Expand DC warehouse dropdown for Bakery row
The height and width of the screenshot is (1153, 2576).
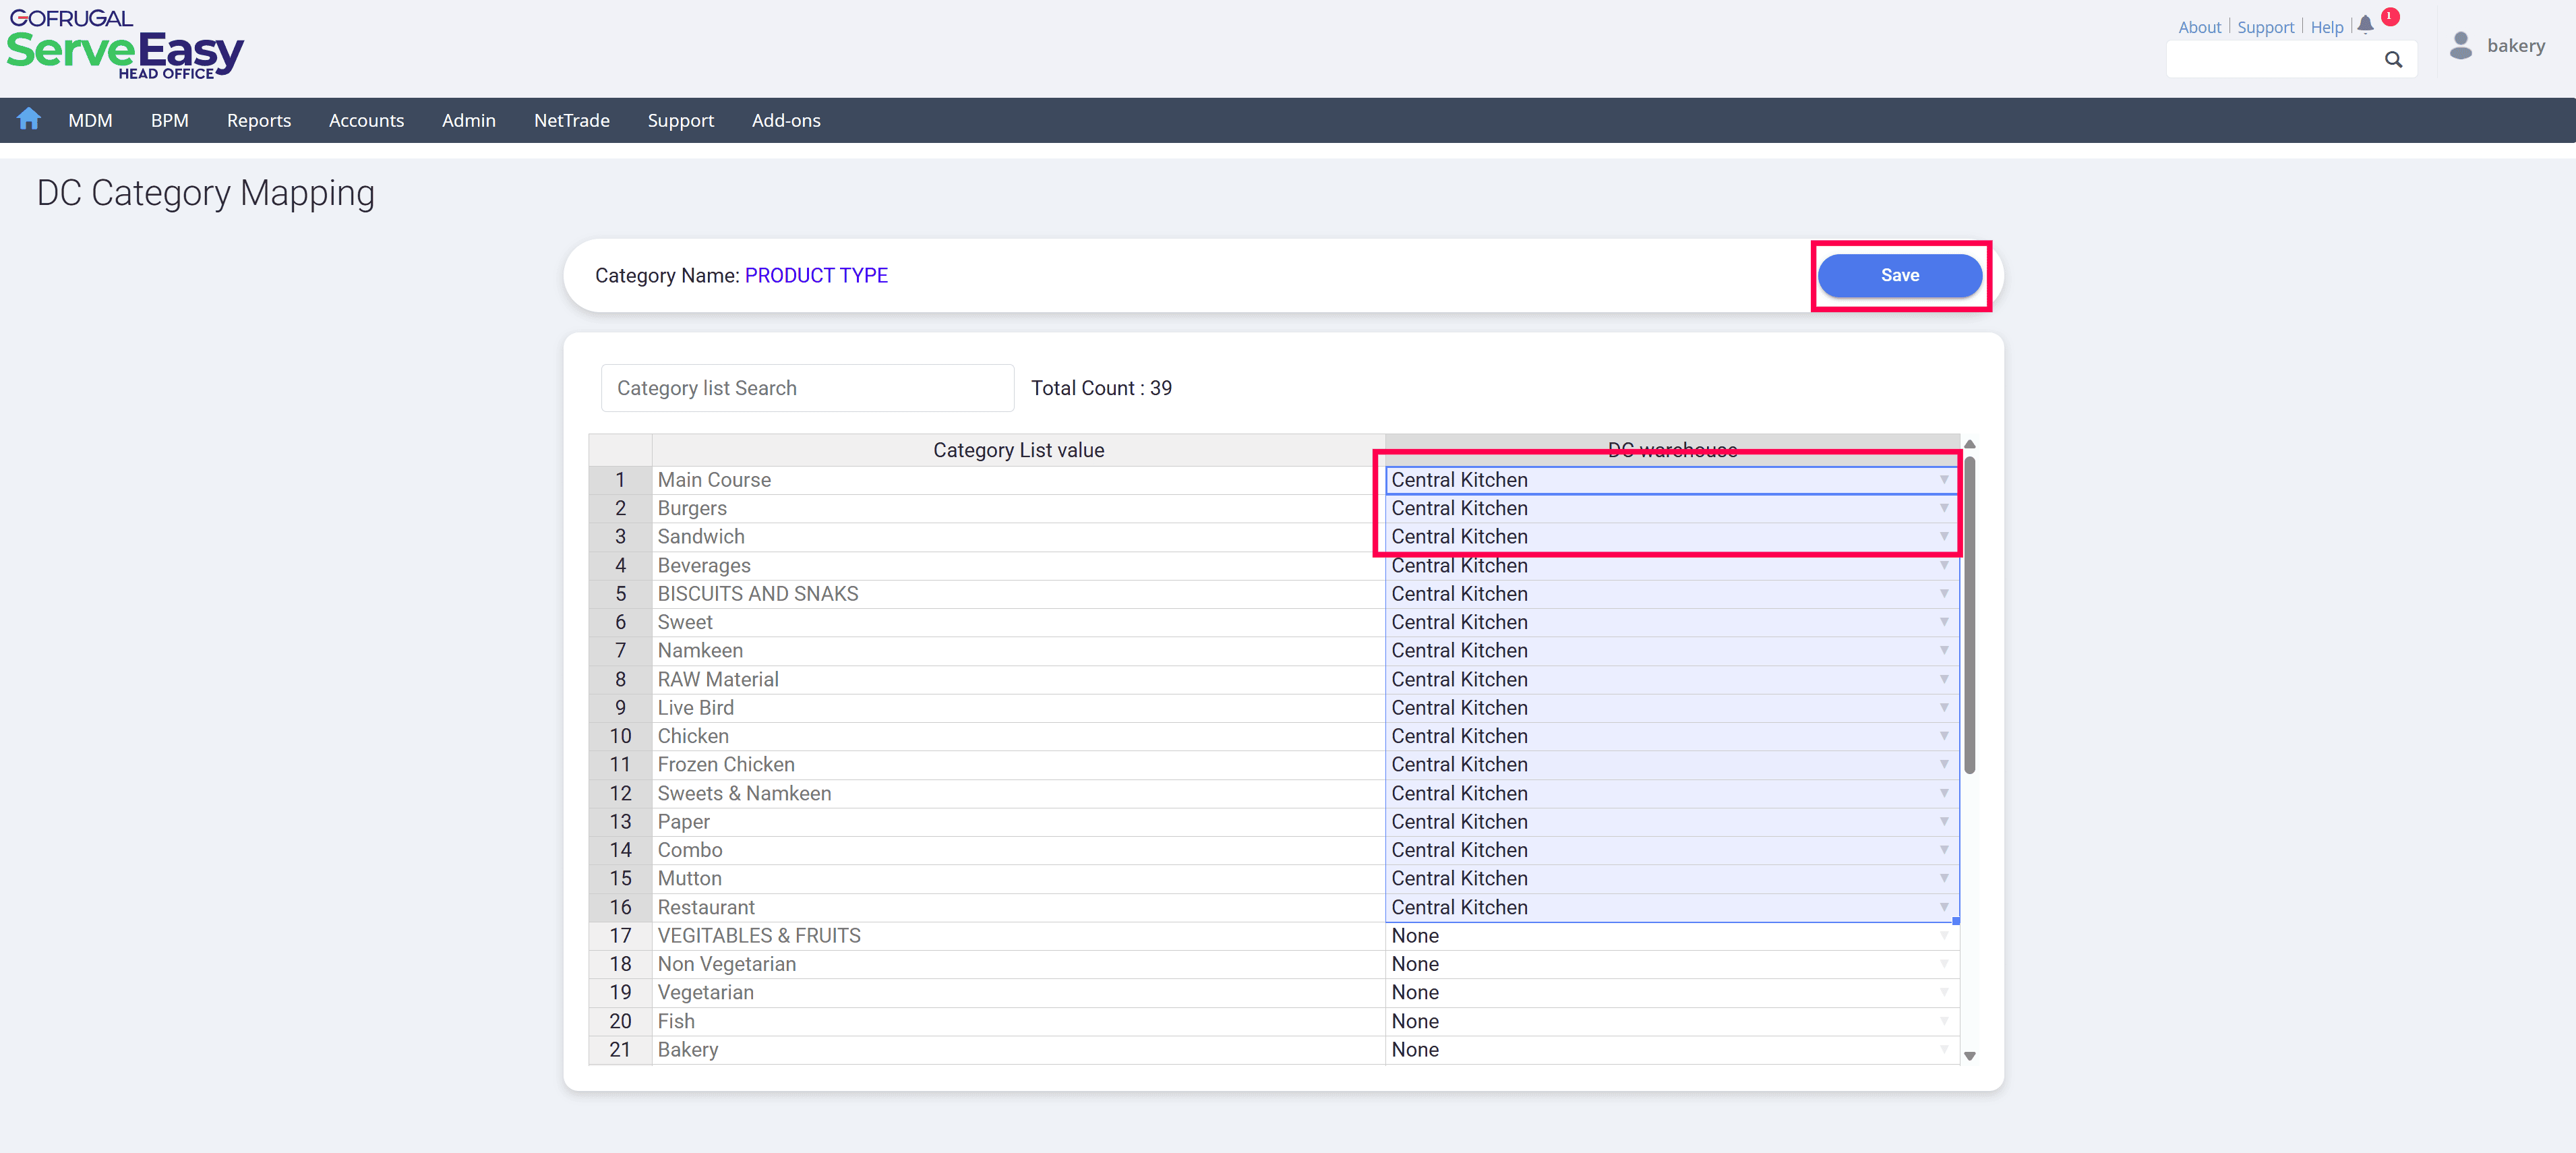click(1943, 1050)
